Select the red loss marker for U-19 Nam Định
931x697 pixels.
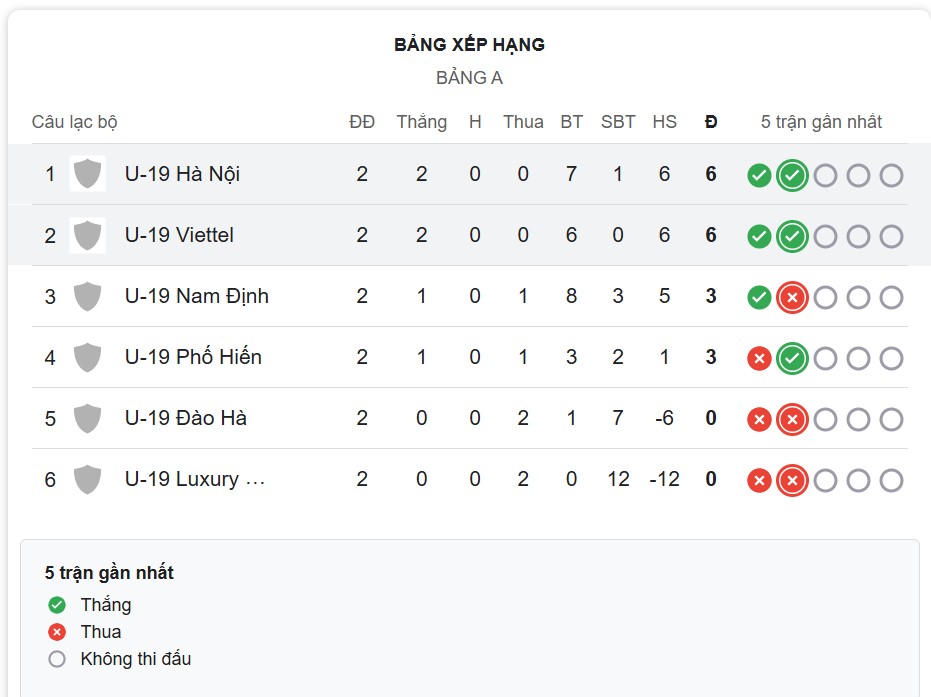(791, 296)
